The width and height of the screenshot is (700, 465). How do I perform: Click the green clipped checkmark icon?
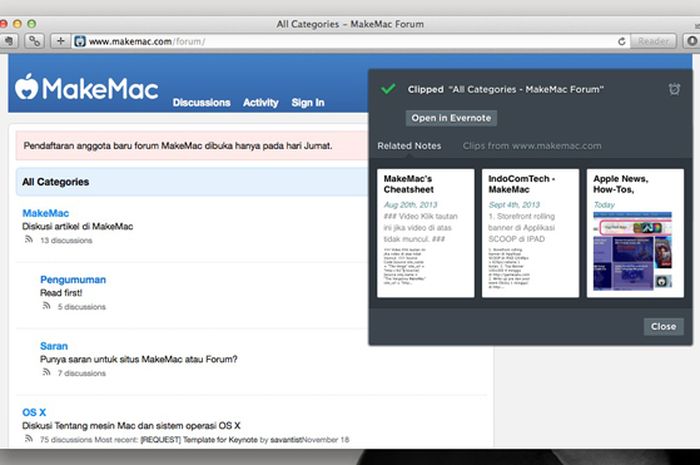tap(388, 89)
